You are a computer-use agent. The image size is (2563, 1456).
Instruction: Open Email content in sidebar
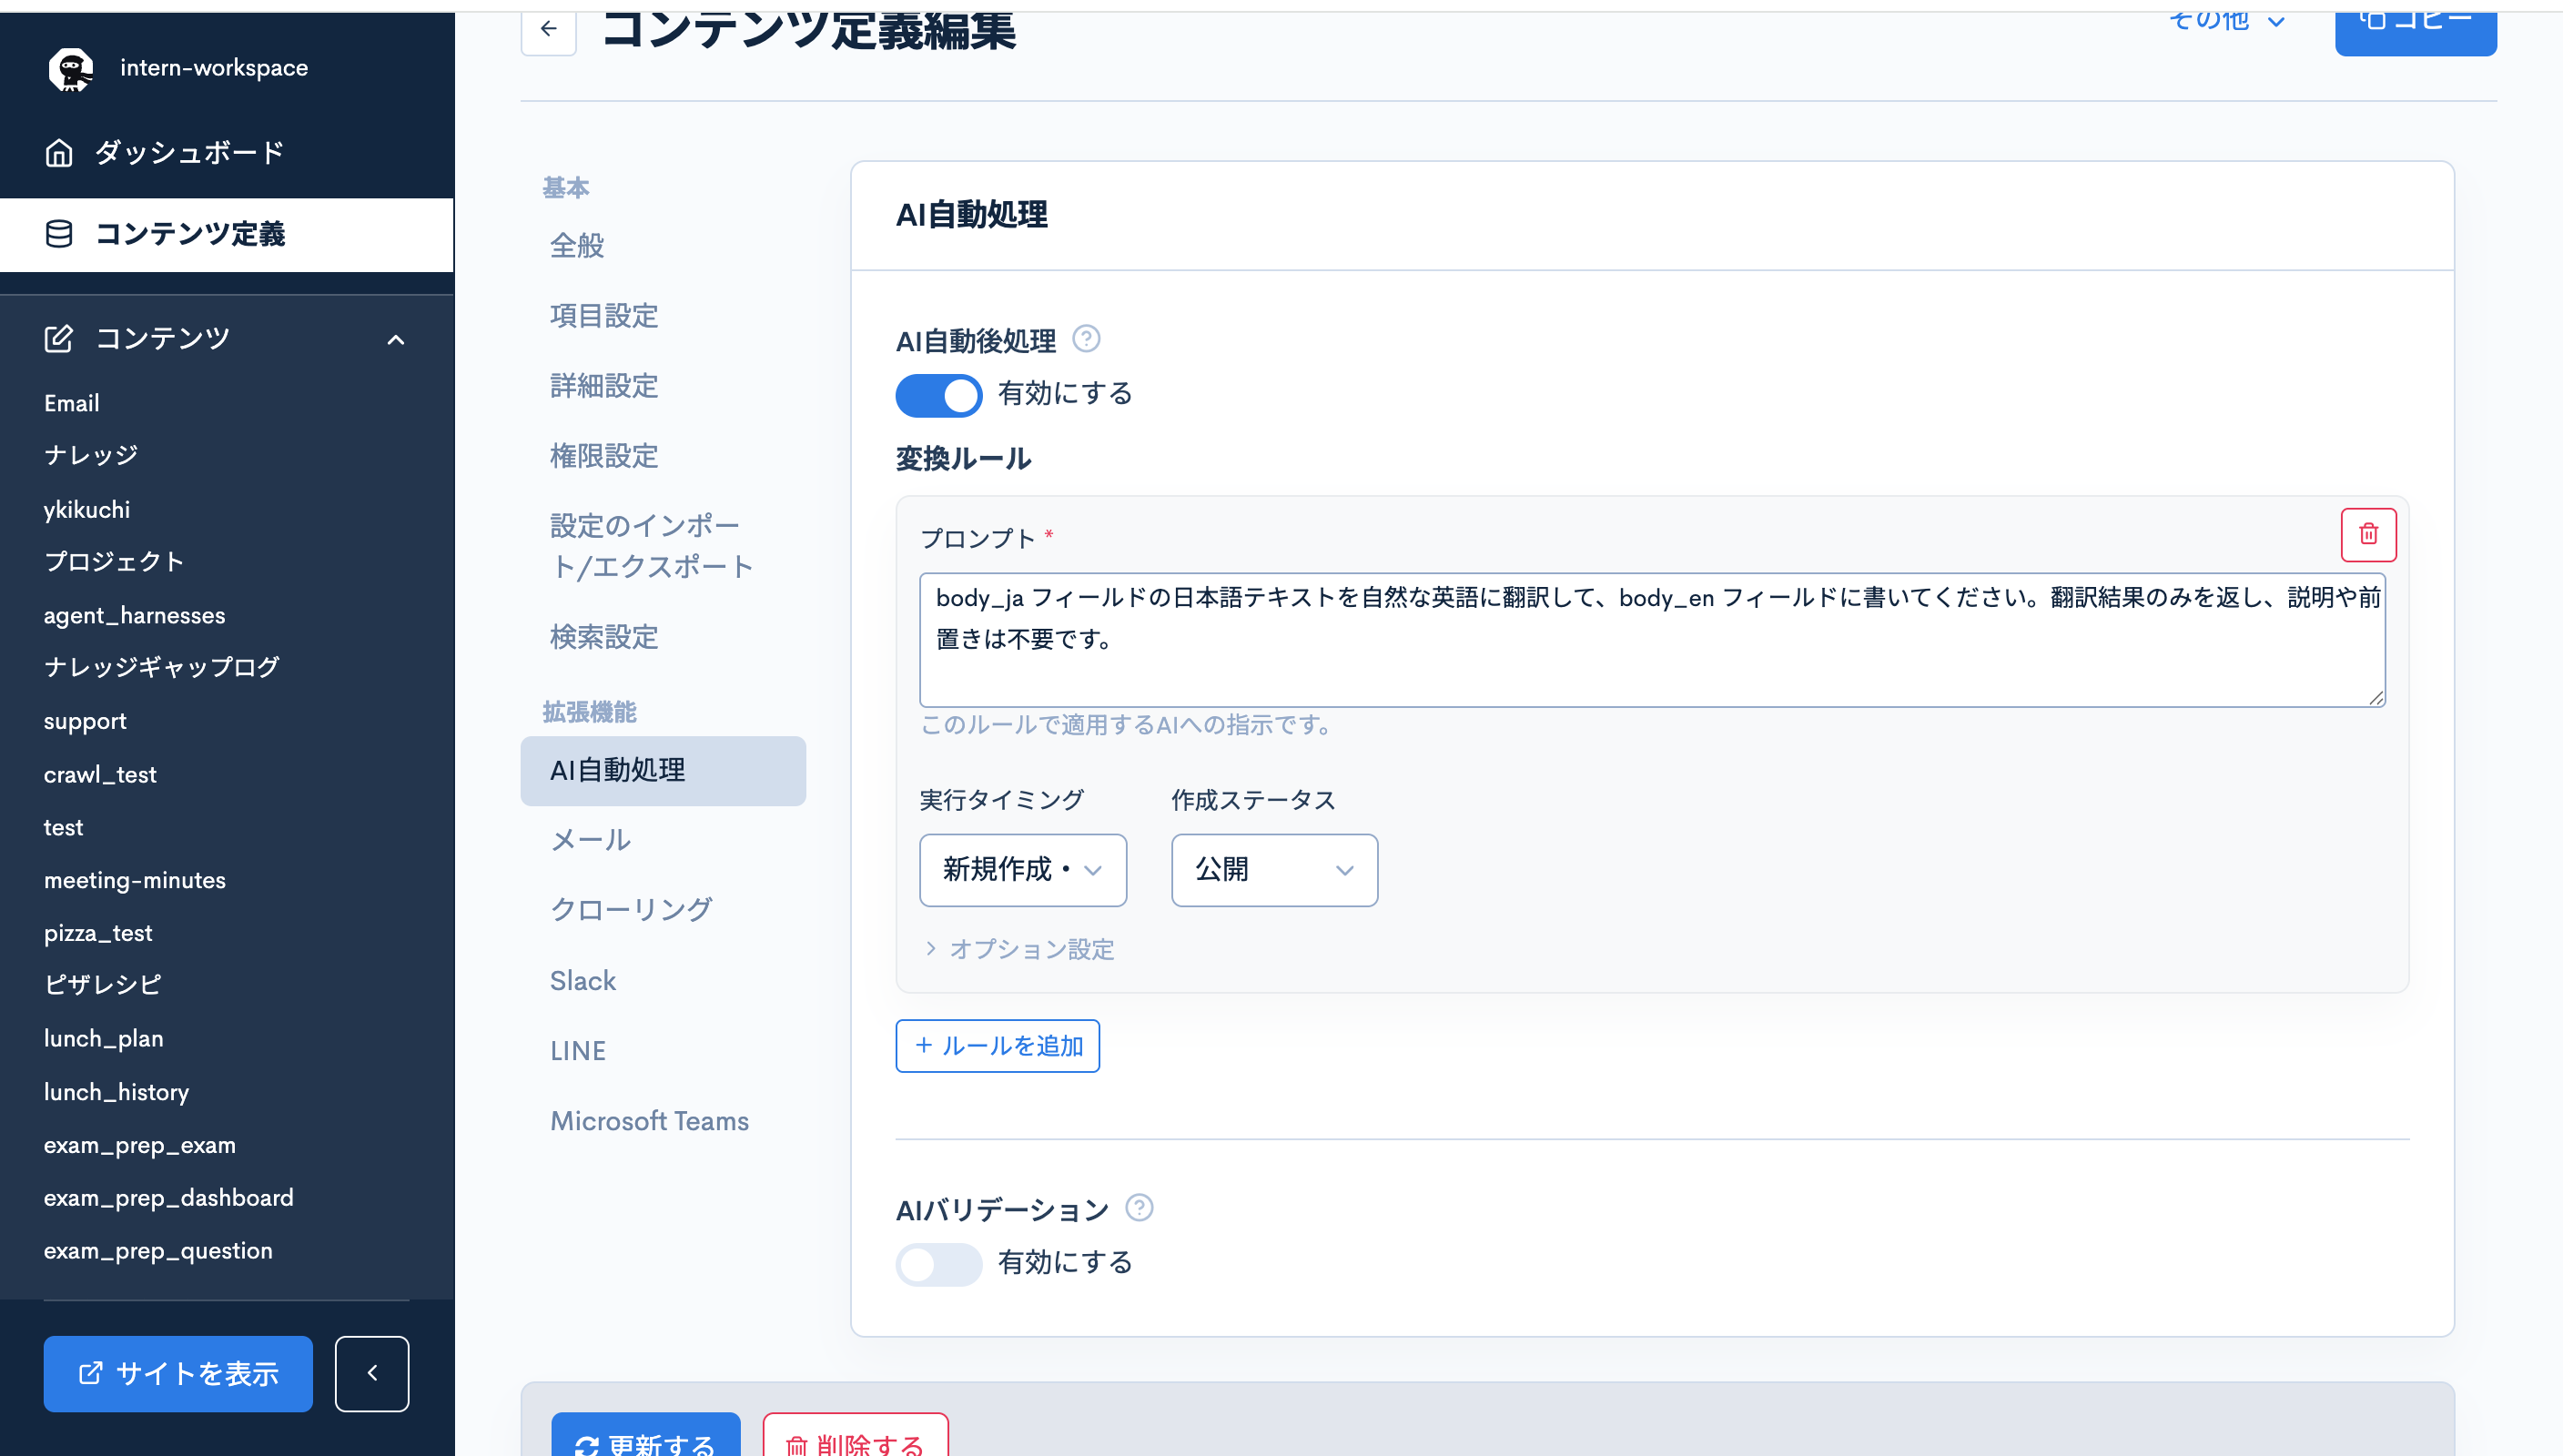pos(71,403)
